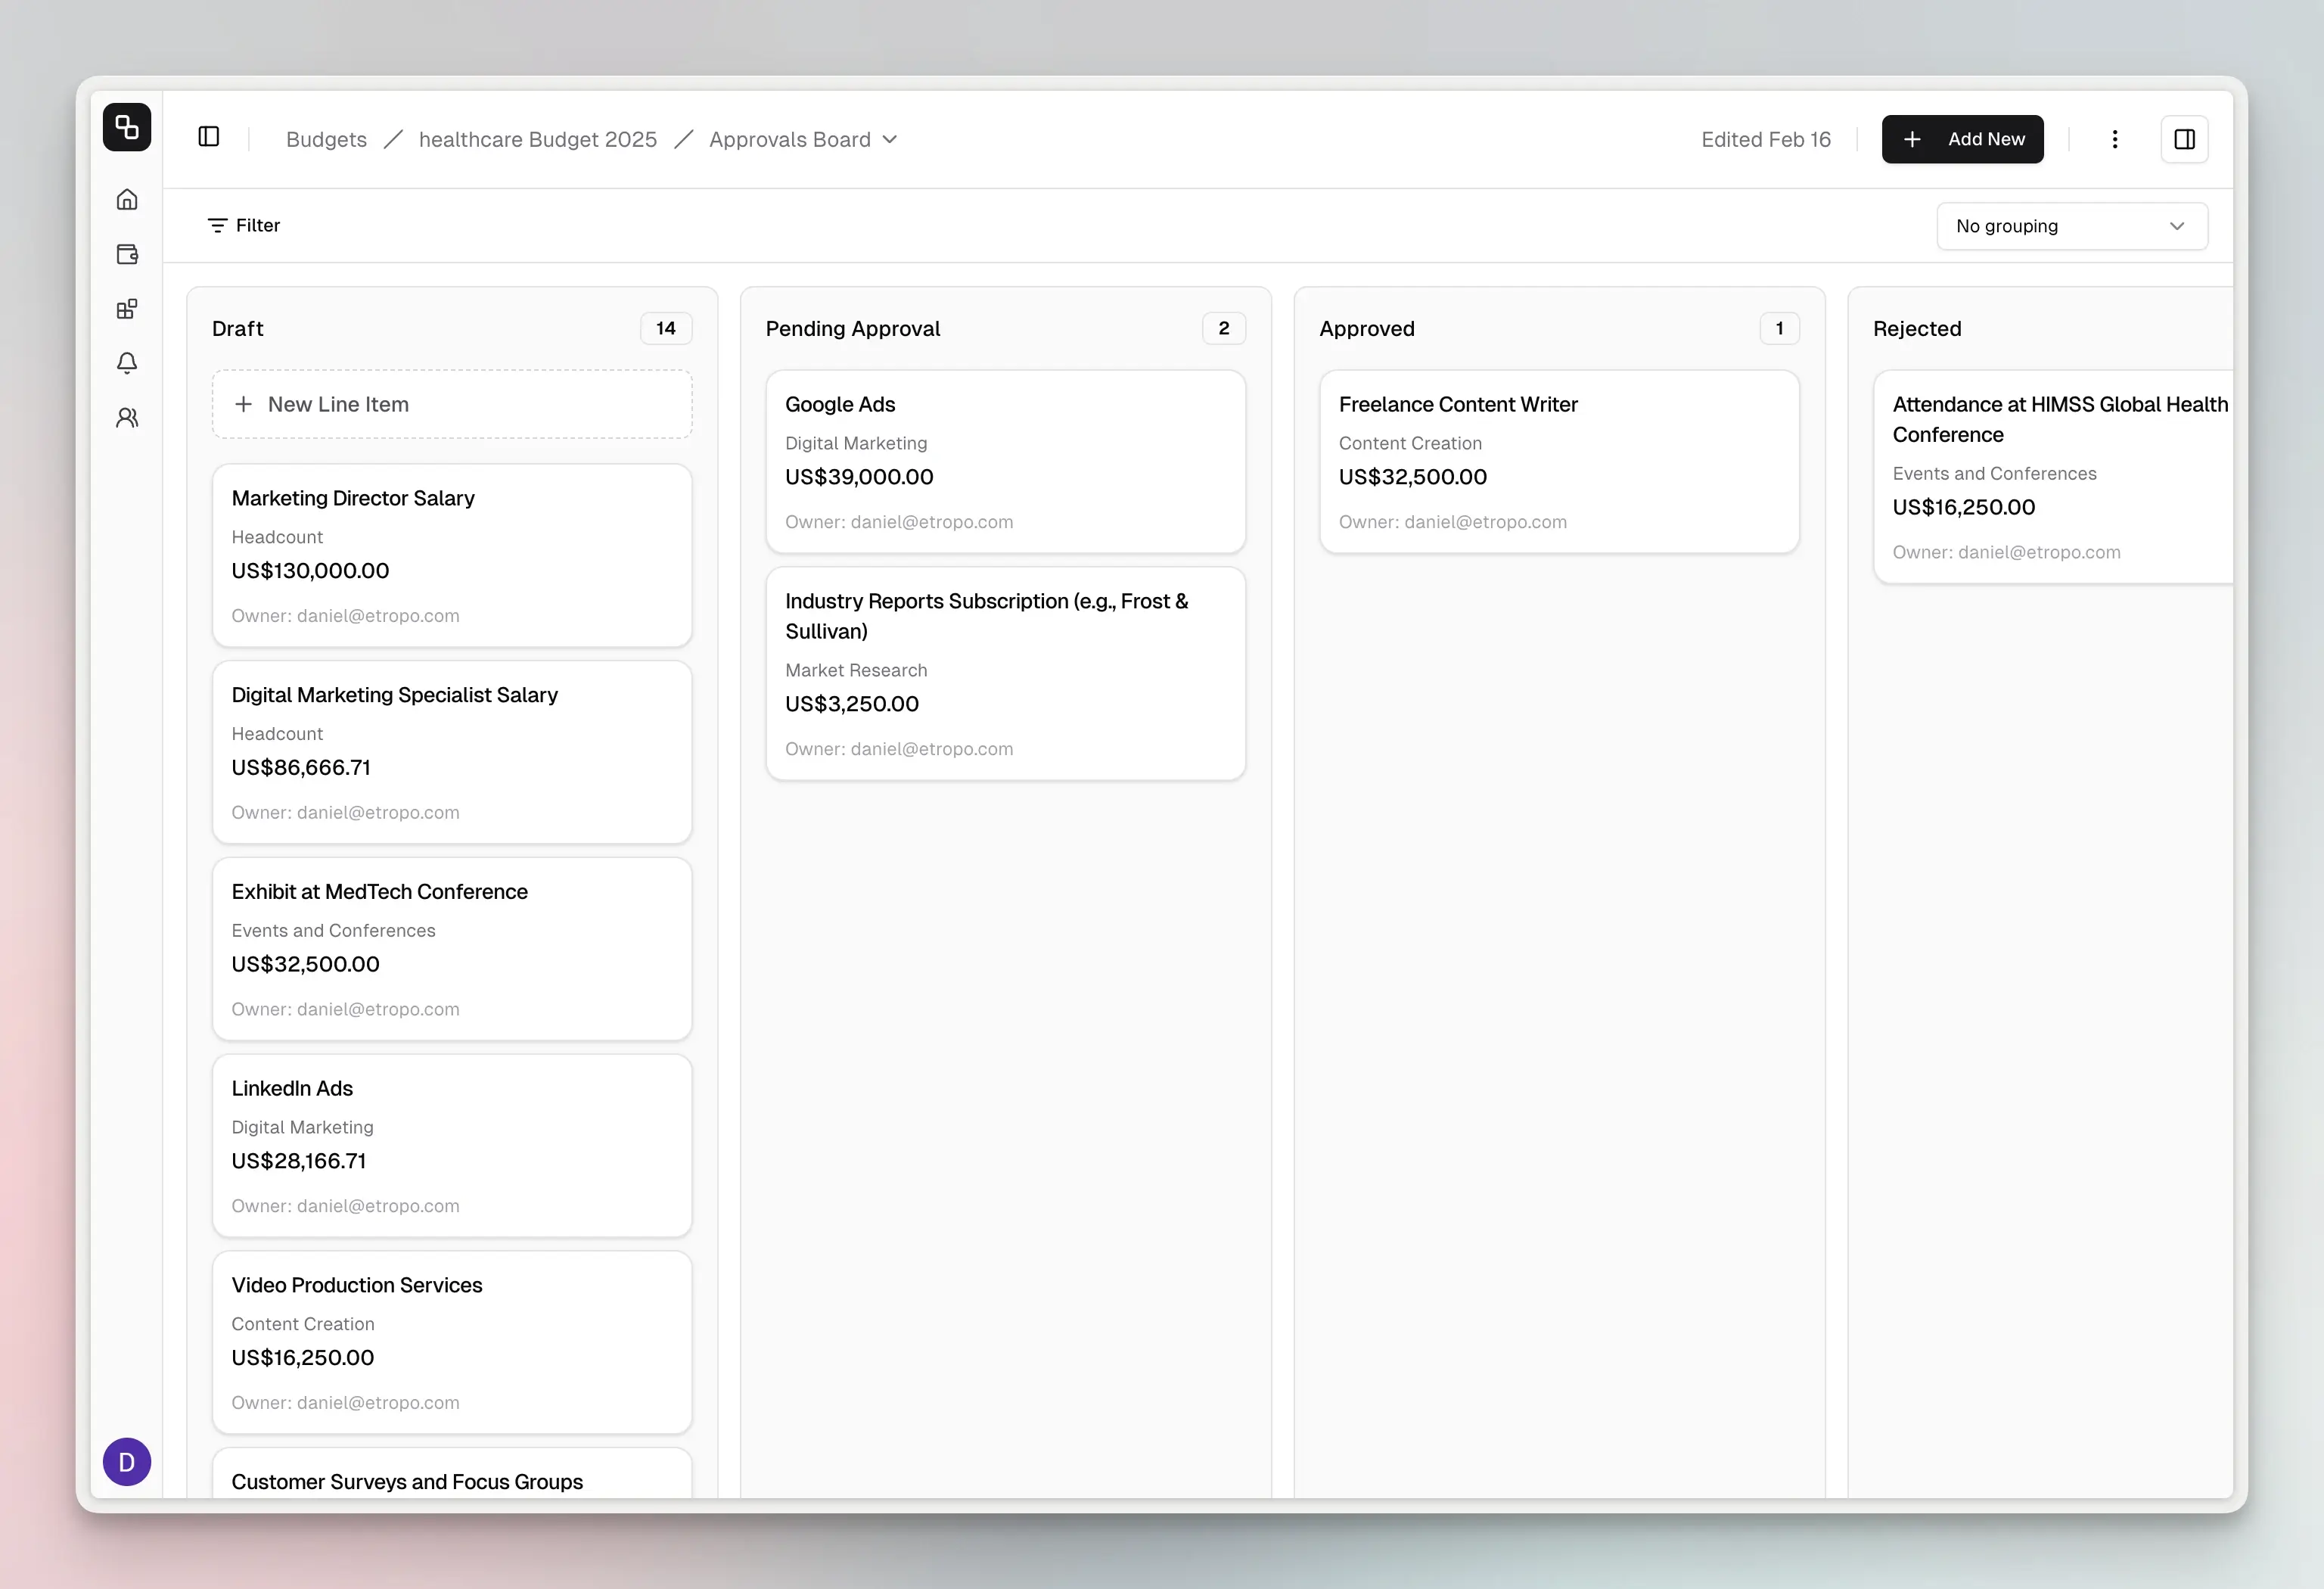Select the wallet Budgets icon in sidebar
The image size is (2324, 1589).
pyautogui.click(x=127, y=254)
